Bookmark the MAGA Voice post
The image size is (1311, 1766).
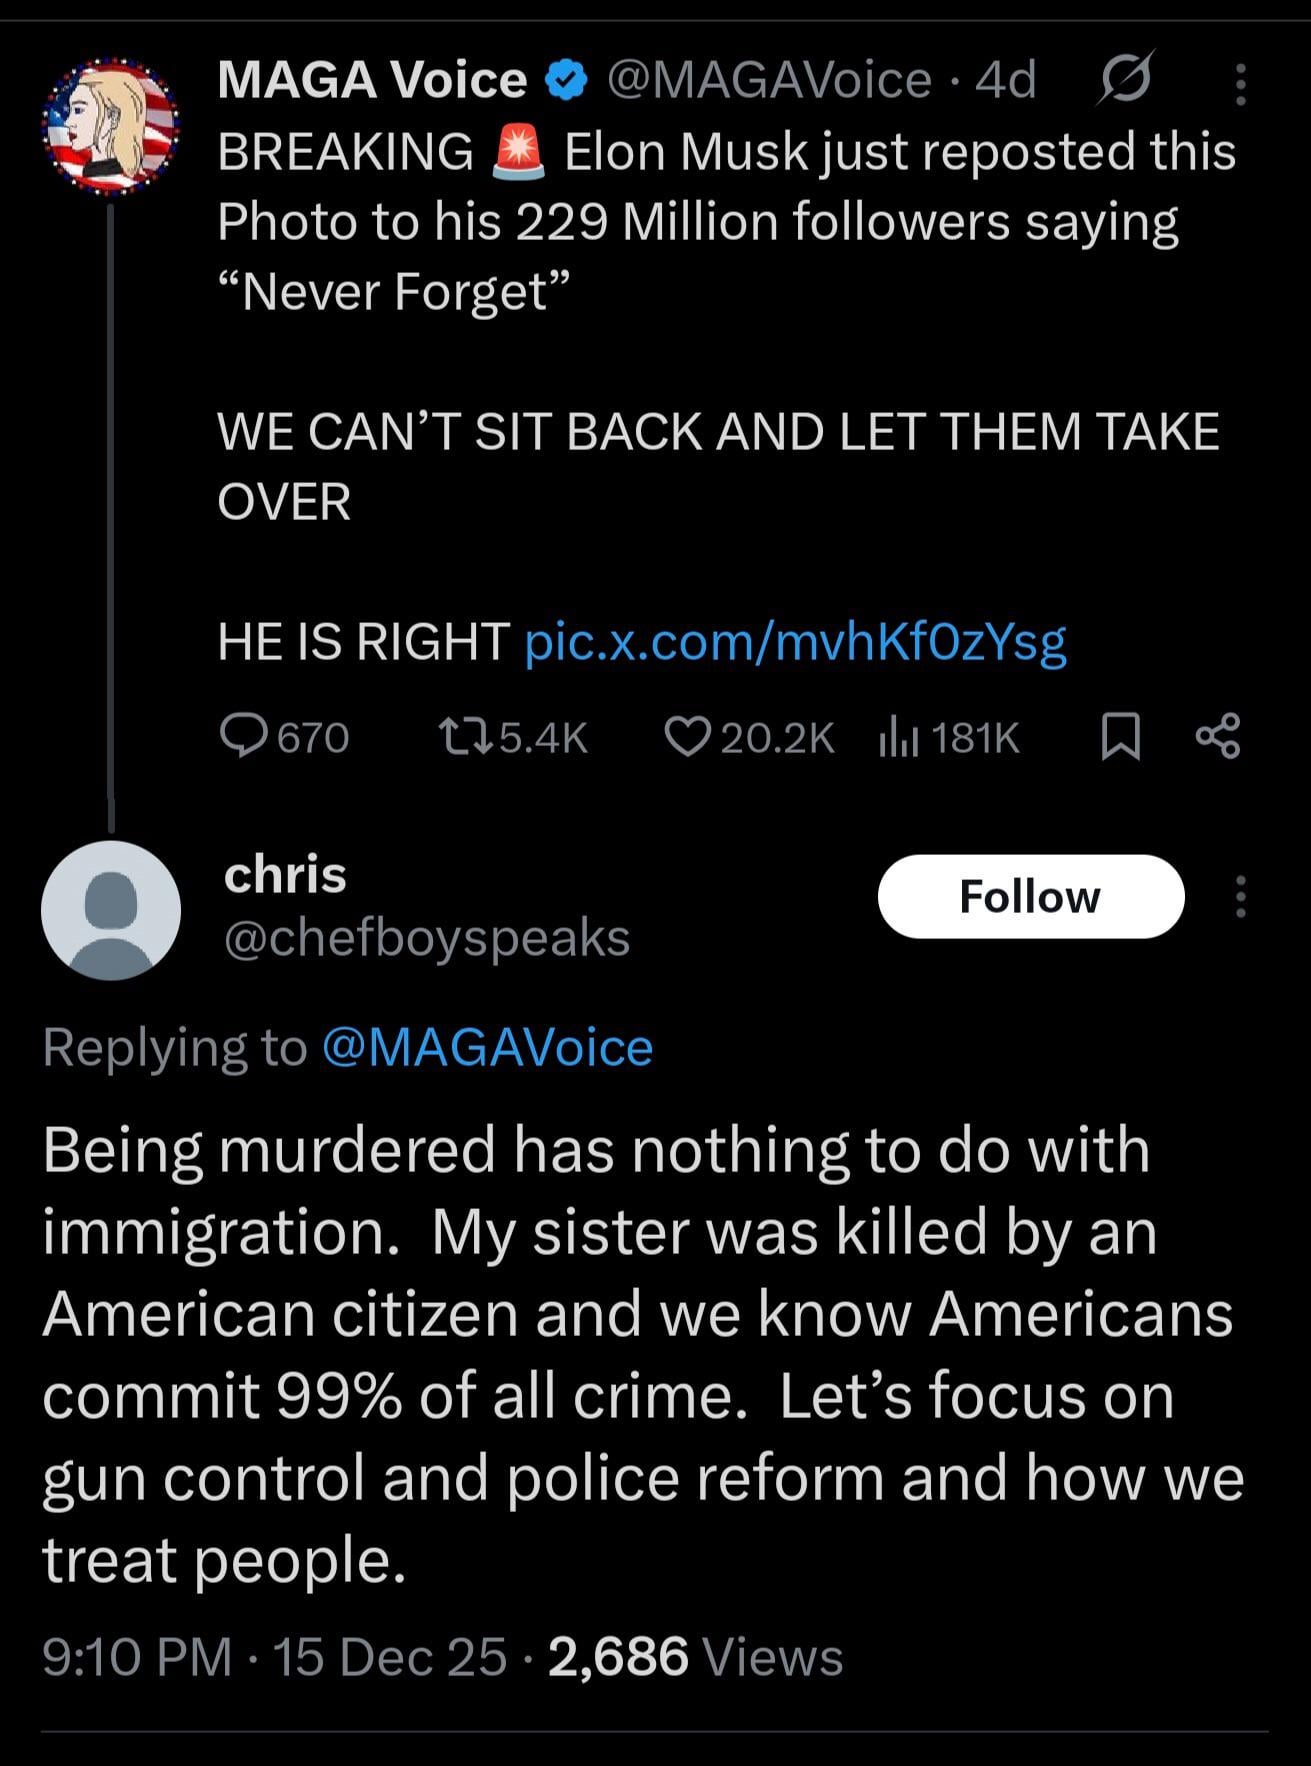[x=1120, y=738]
